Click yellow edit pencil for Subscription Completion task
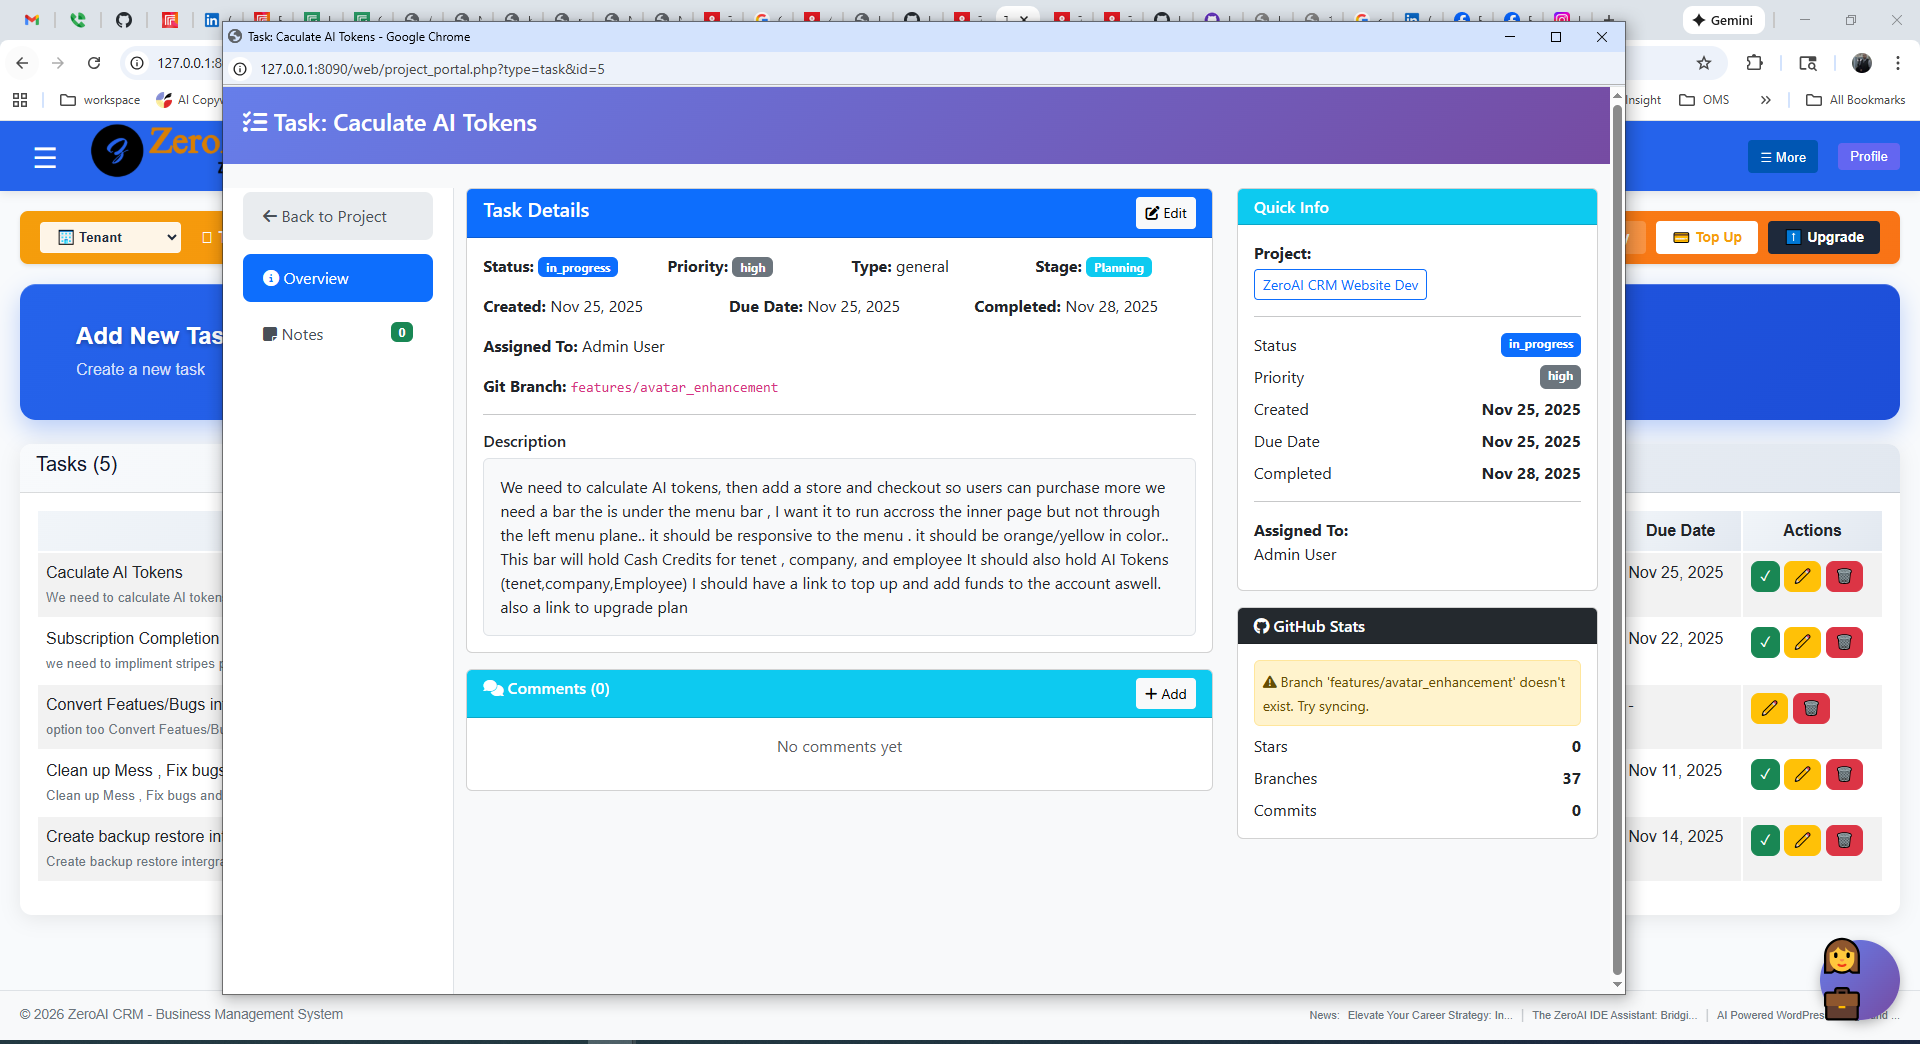The image size is (1920, 1044). coord(1802,643)
